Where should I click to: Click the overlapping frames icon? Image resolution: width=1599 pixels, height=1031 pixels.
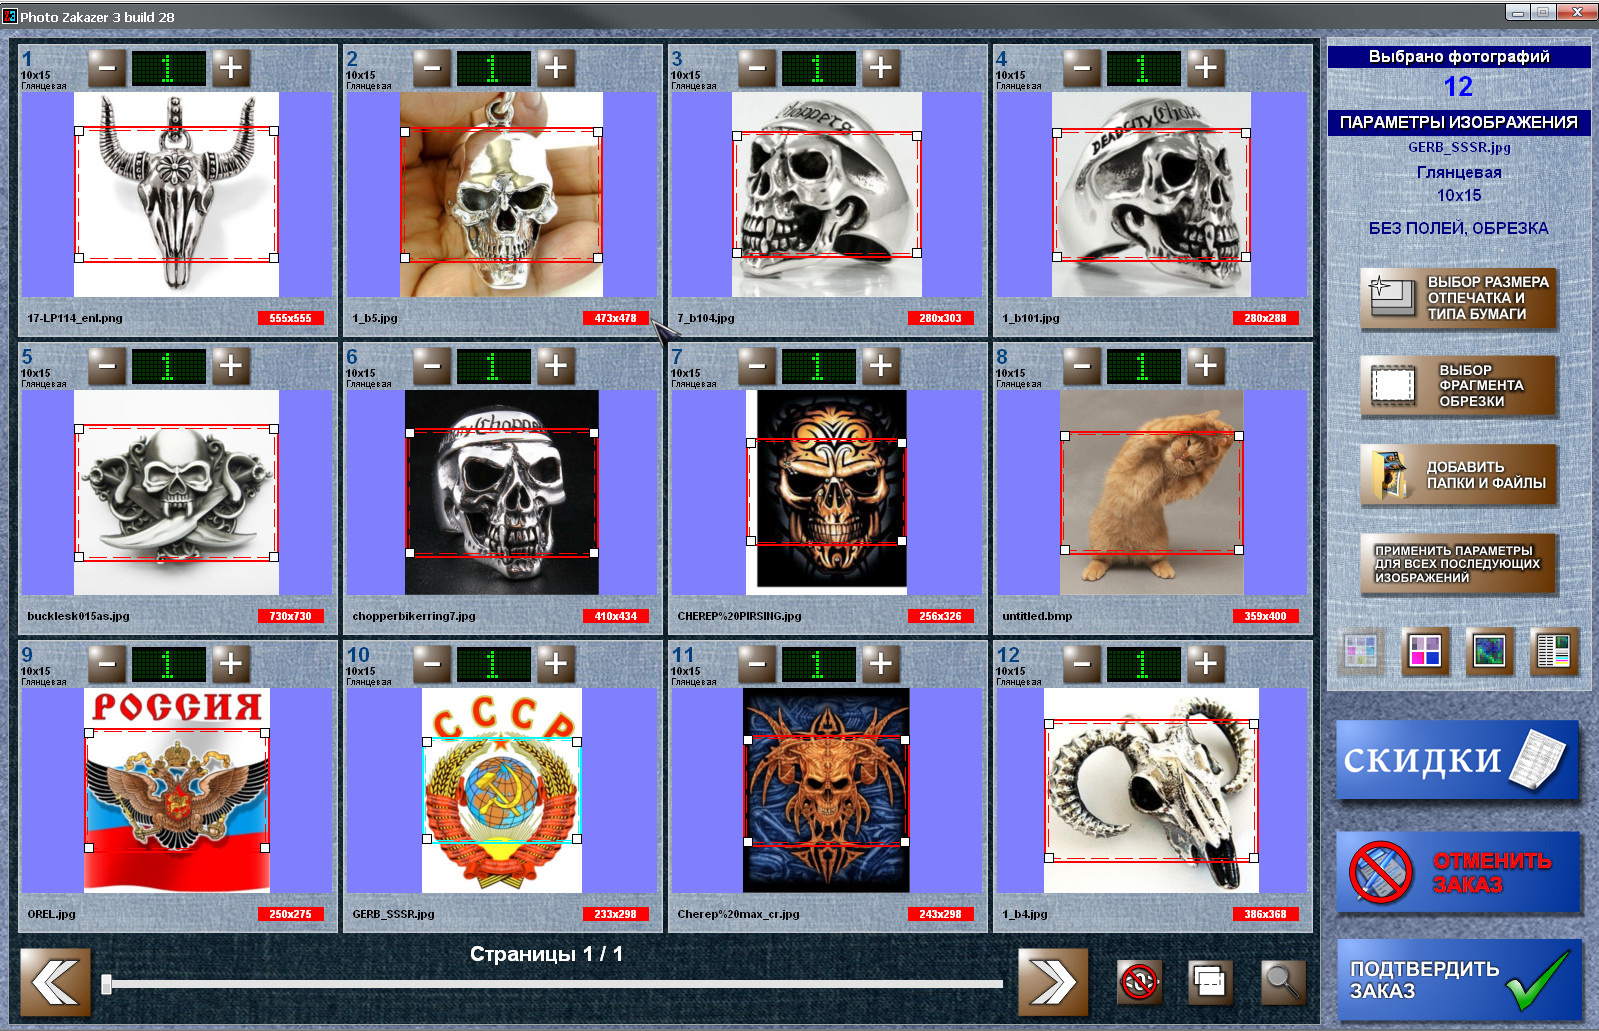(1210, 982)
